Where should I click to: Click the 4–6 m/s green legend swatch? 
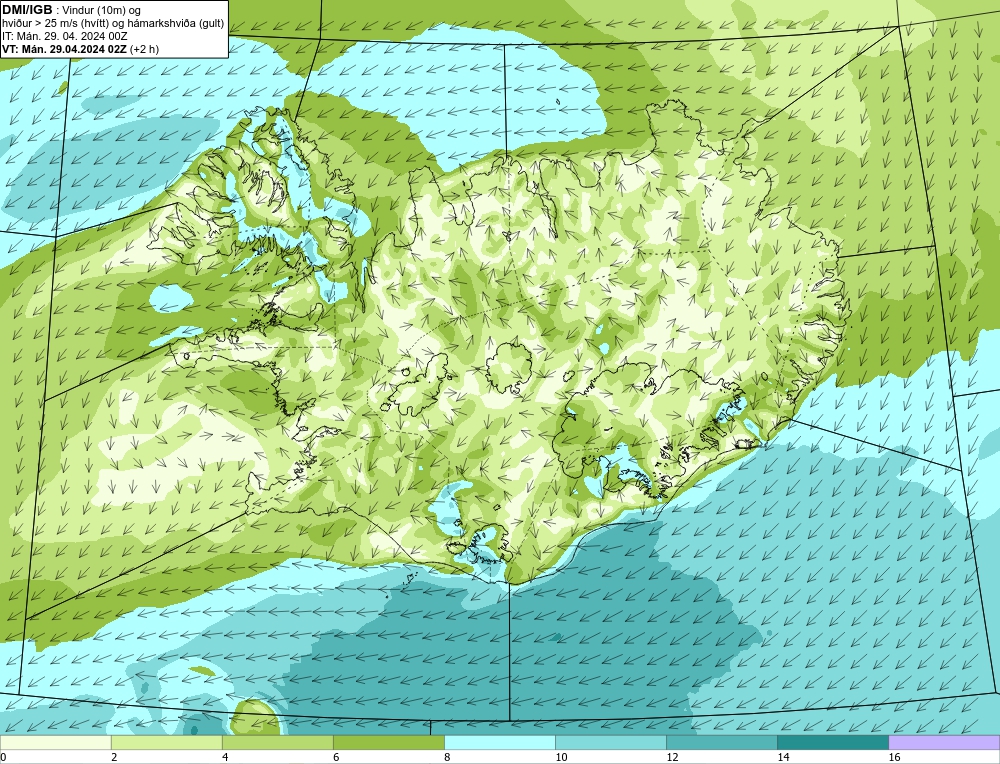click(x=277, y=742)
